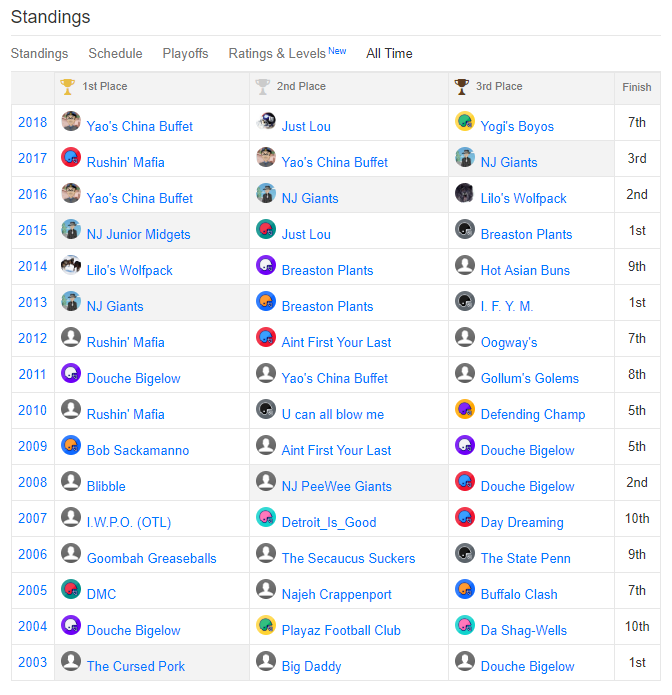Click the Breaston Plants gray helmet icon in the 2015 row
Image resolution: width=672 pixels, height=695 pixels.
click(x=465, y=229)
